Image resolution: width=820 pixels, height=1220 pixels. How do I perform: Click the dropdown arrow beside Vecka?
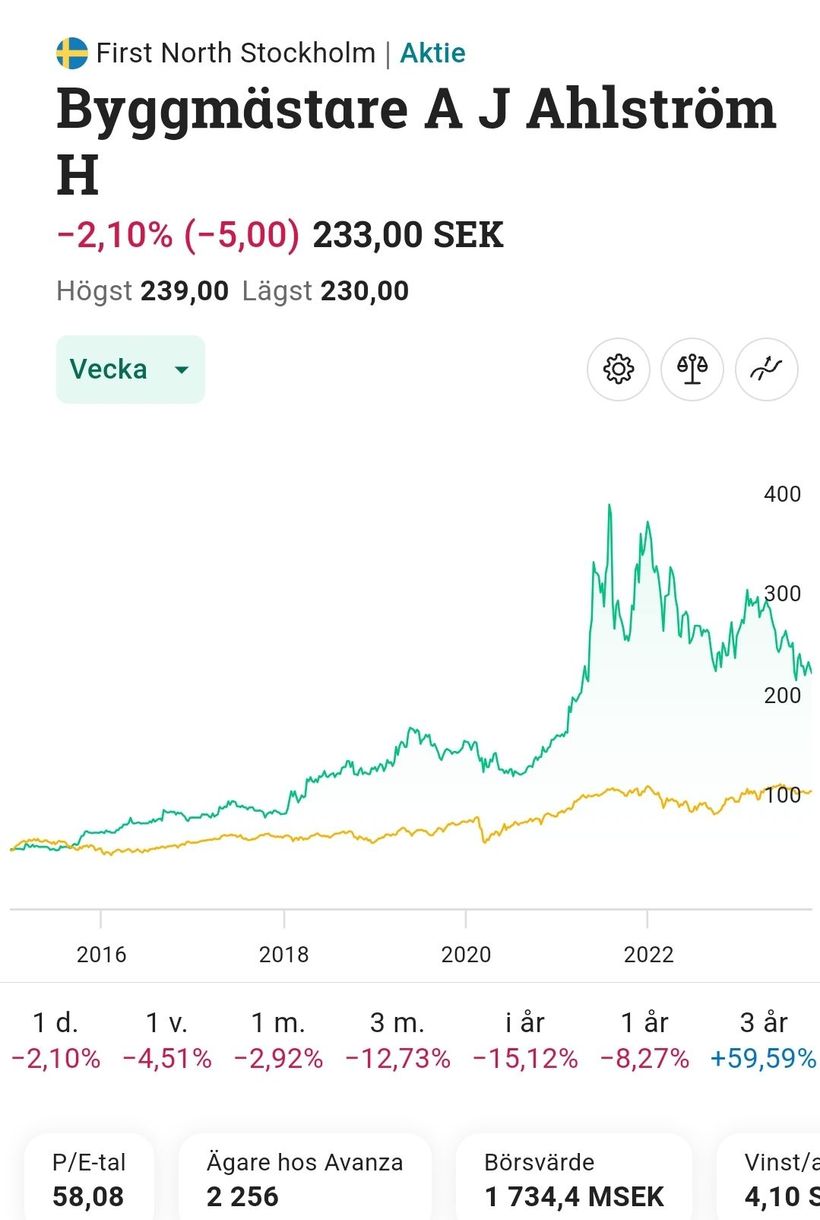pyautogui.click(x=181, y=370)
